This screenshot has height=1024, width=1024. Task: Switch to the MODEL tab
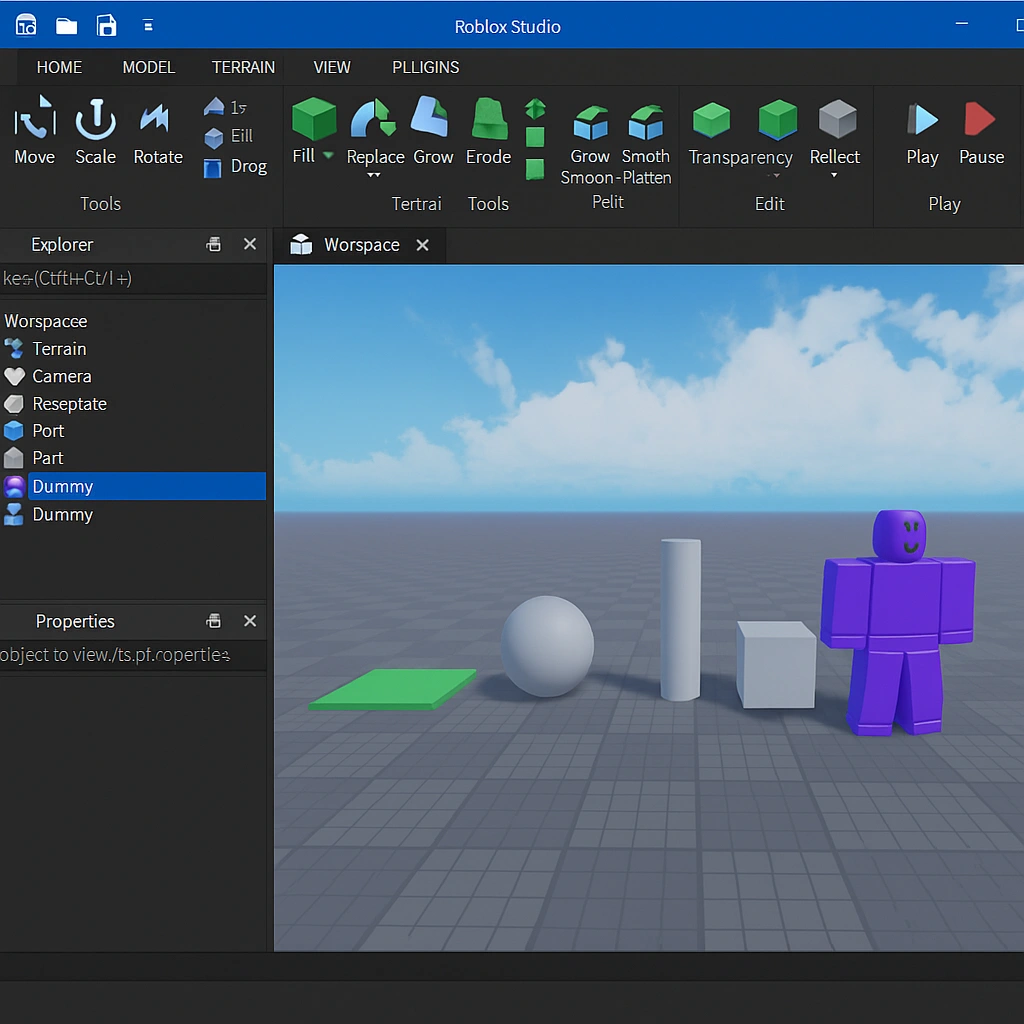[x=148, y=67]
